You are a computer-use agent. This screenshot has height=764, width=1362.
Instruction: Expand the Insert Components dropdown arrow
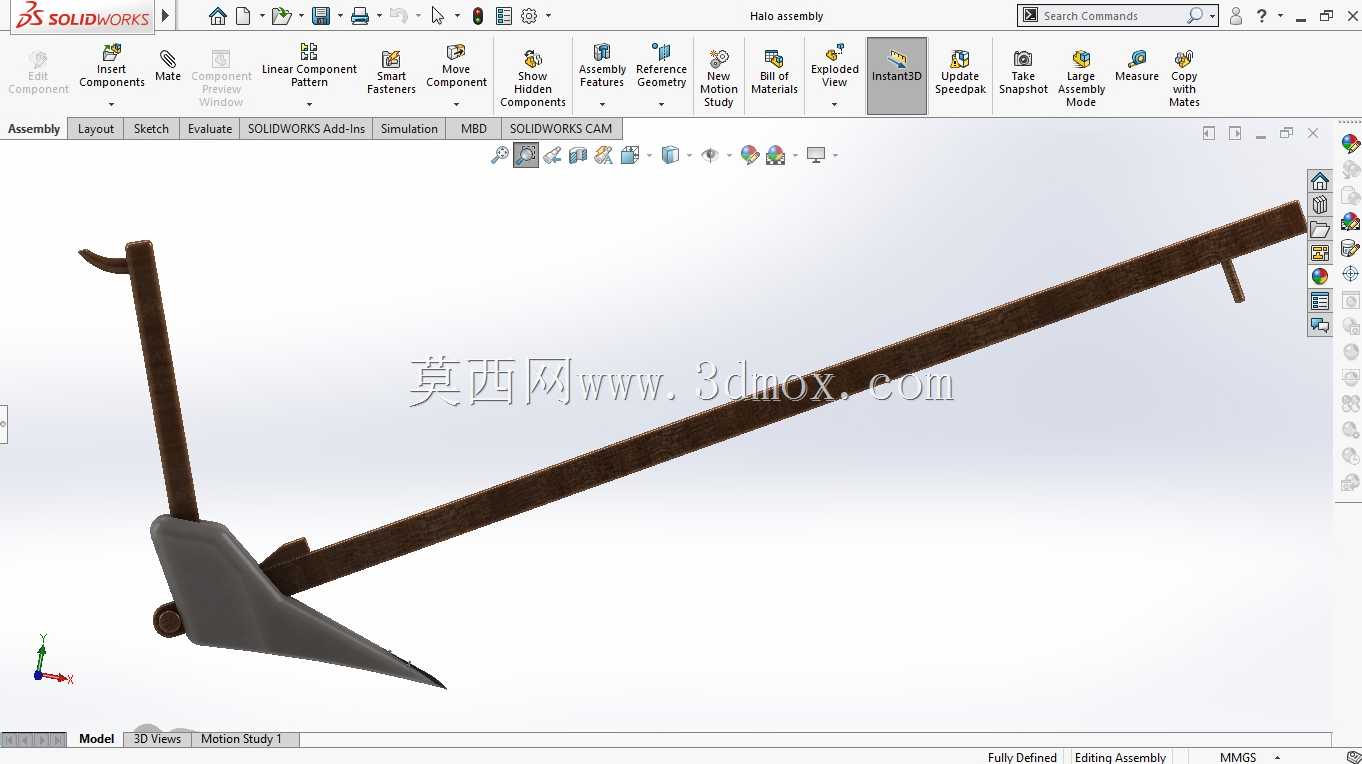point(112,104)
